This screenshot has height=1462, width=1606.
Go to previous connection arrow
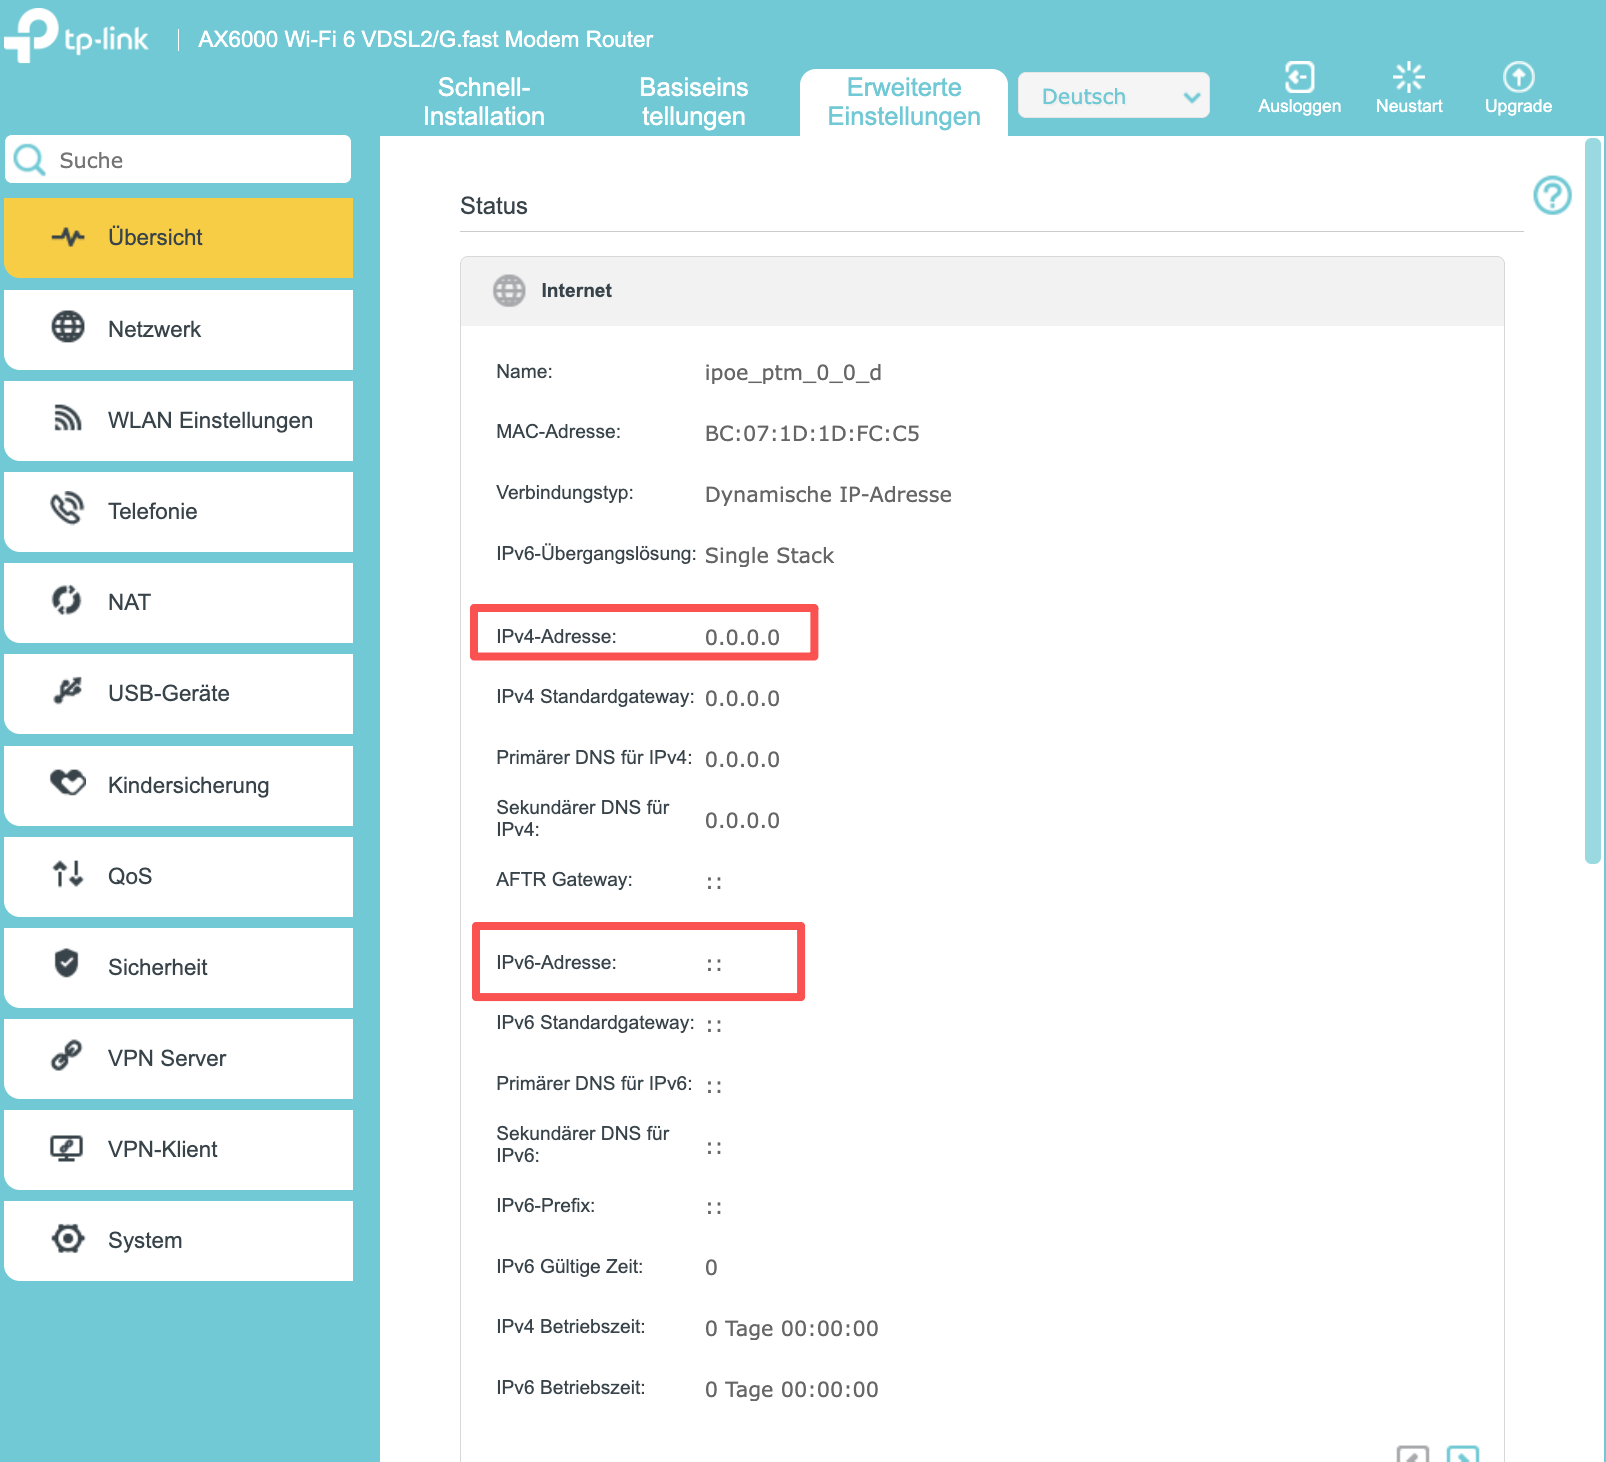(x=1412, y=1454)
